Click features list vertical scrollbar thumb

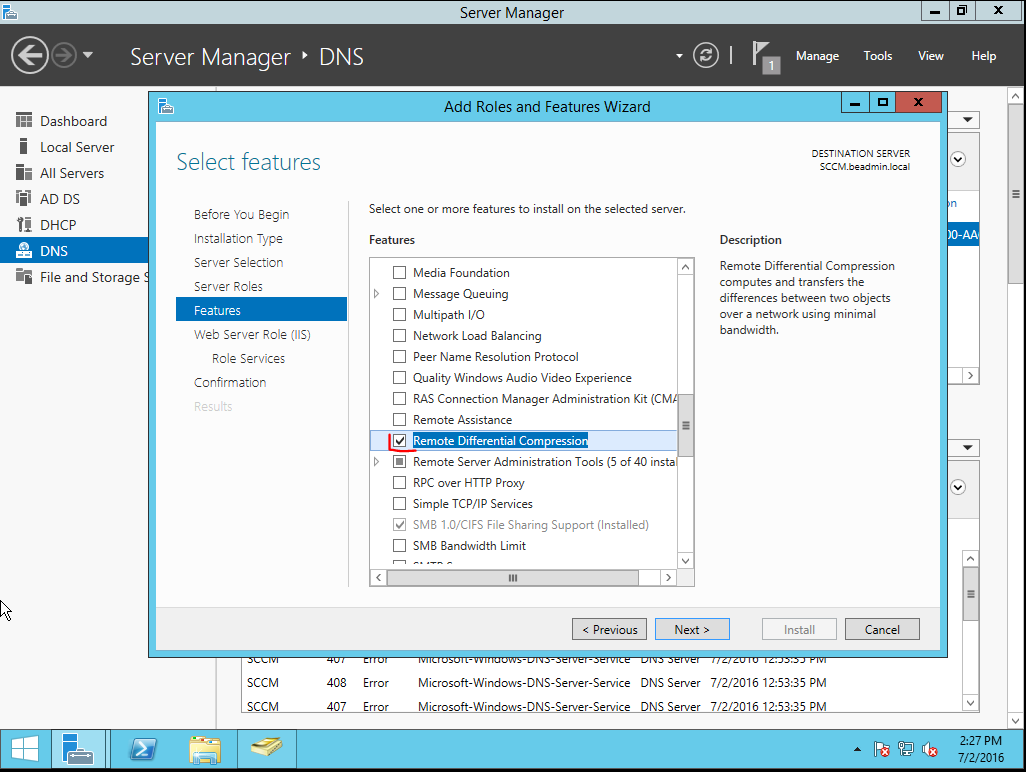click(x=685, y=425)
